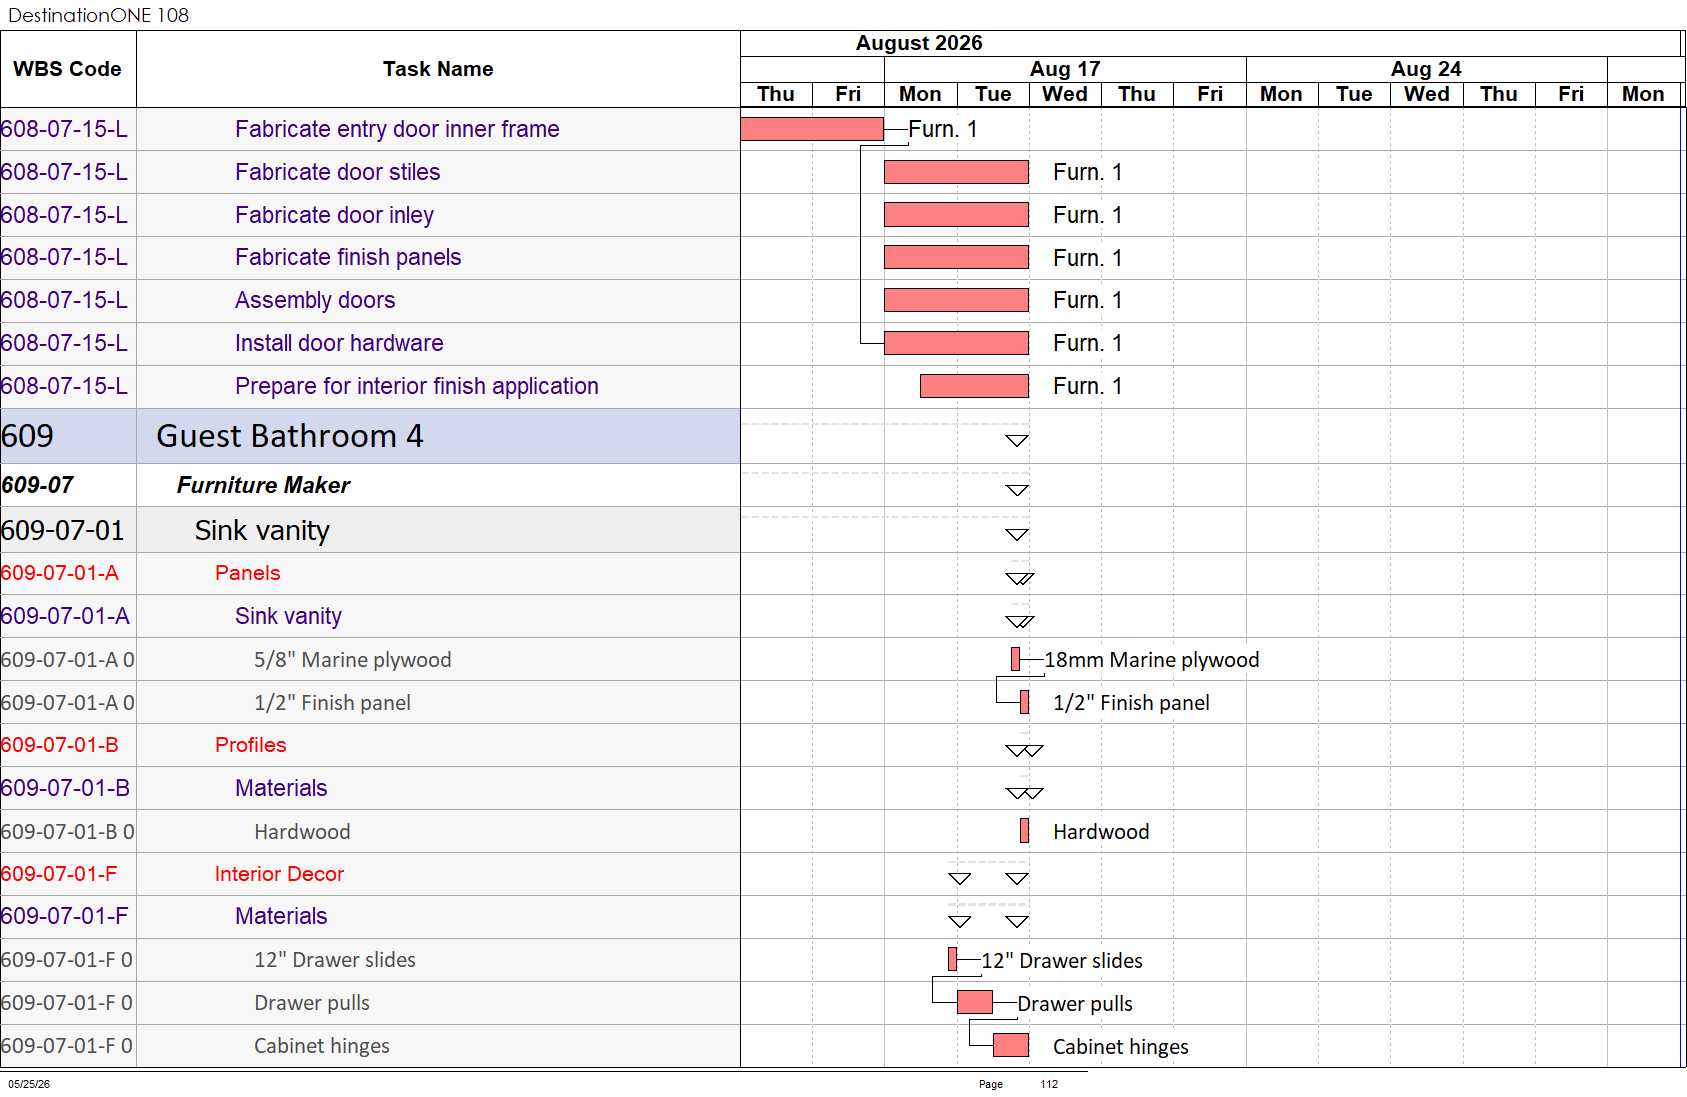Click the Cabinet hinges Gantt bar

click(1011, 1045)
